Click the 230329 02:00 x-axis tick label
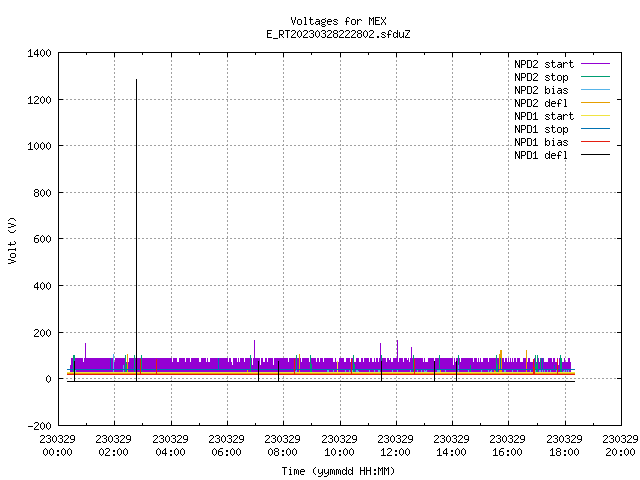Viewport: 640px width, 480px height. point(113,446)
